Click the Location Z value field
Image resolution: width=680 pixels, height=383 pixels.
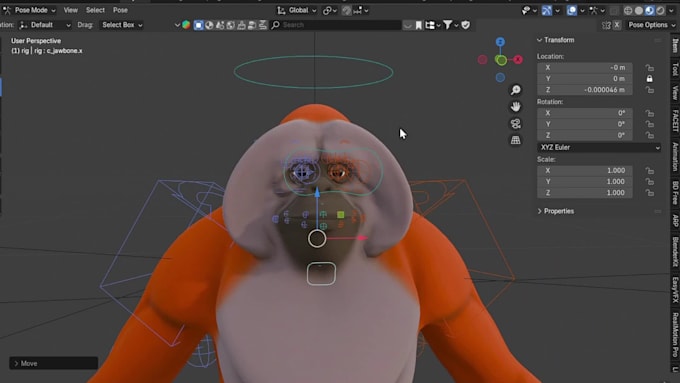(x=585, y=90)
